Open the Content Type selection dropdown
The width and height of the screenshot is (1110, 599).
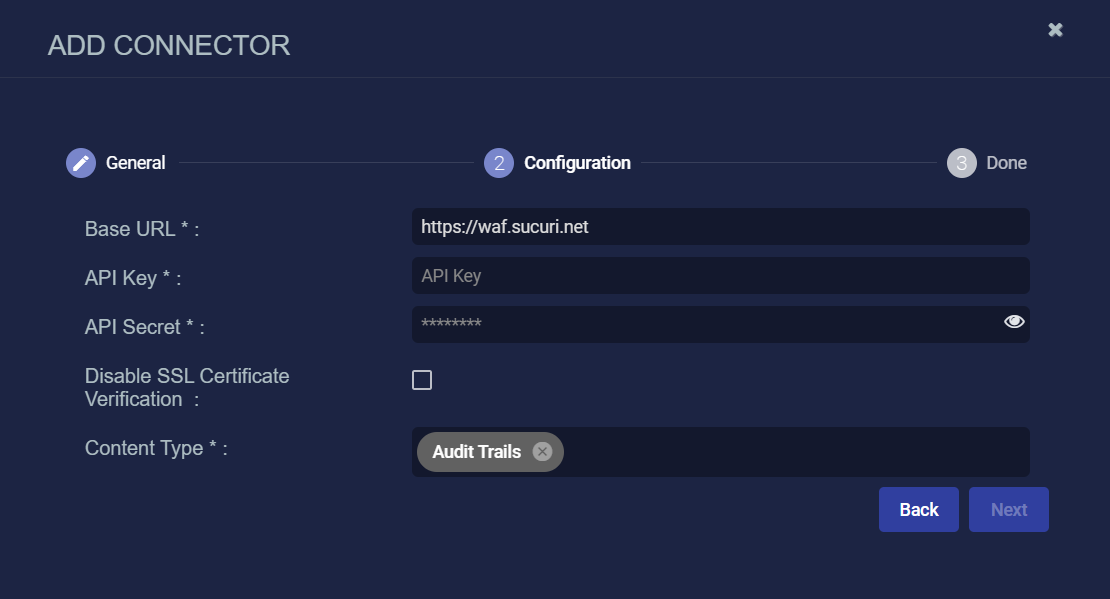tap(796, 452)
